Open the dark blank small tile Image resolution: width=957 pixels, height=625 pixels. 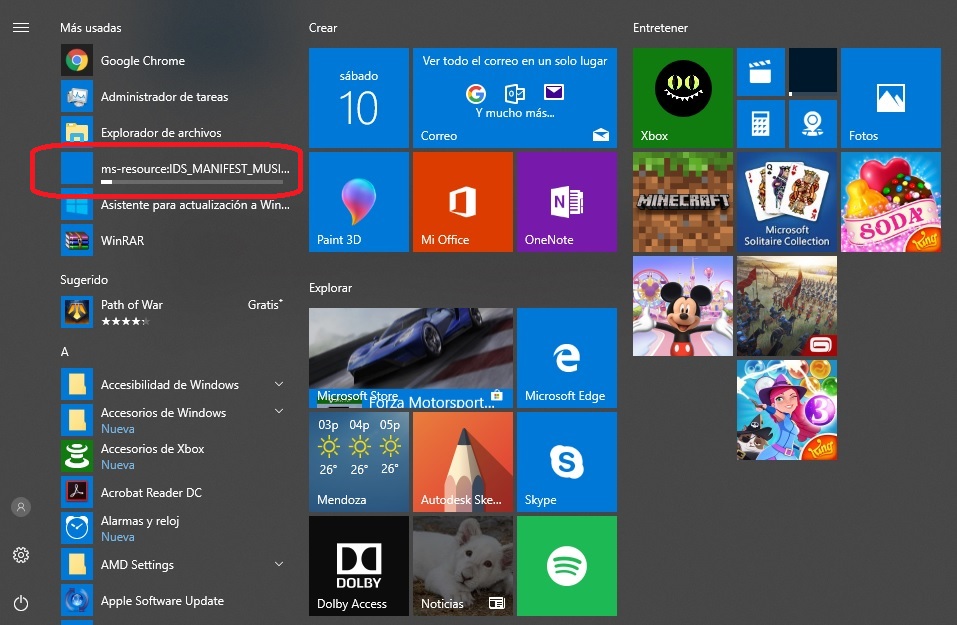coord(813,72)
